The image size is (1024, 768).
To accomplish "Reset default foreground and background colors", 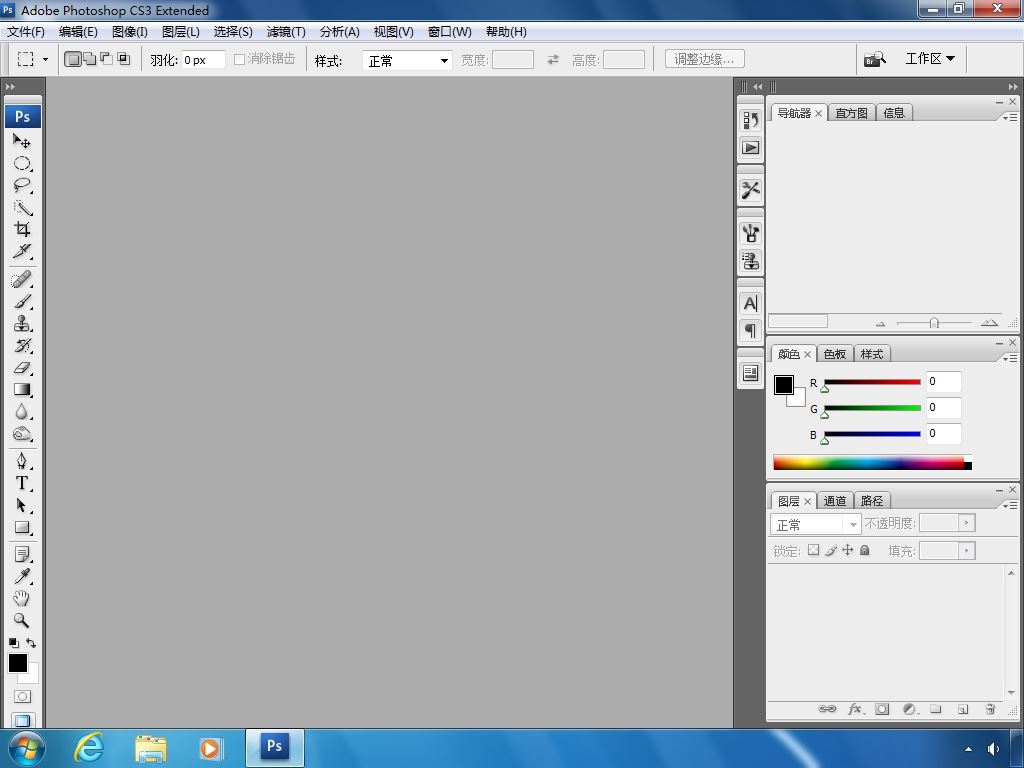I will pos(14,643).
